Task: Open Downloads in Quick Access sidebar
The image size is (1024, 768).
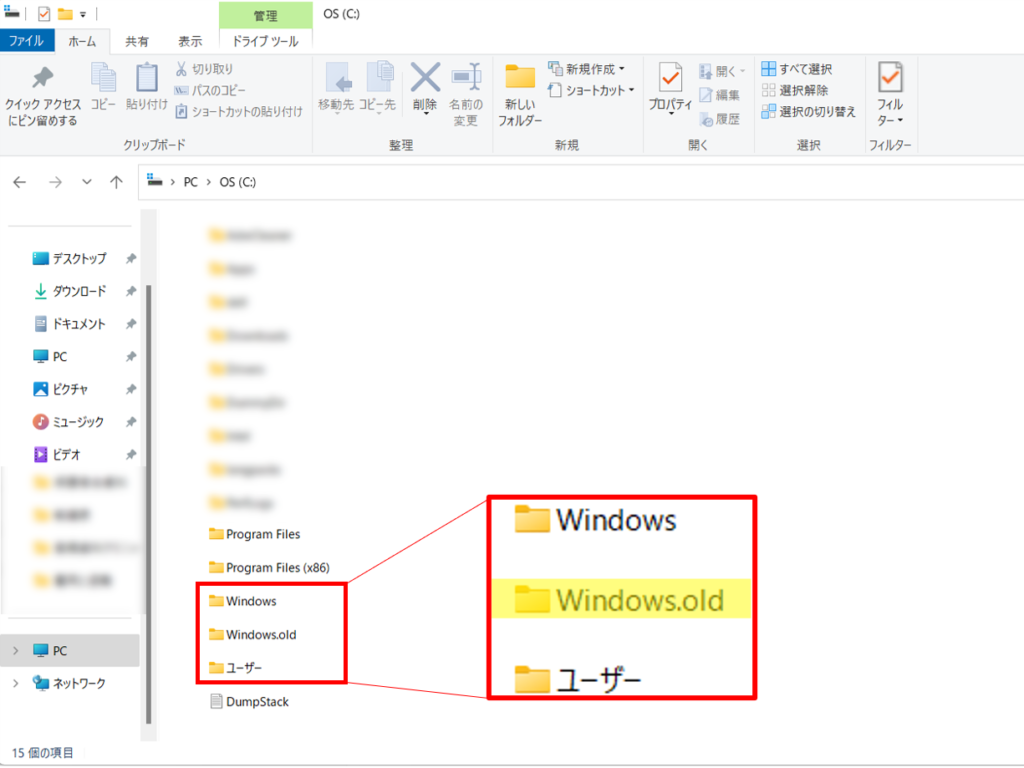Action: pos(78,291)
